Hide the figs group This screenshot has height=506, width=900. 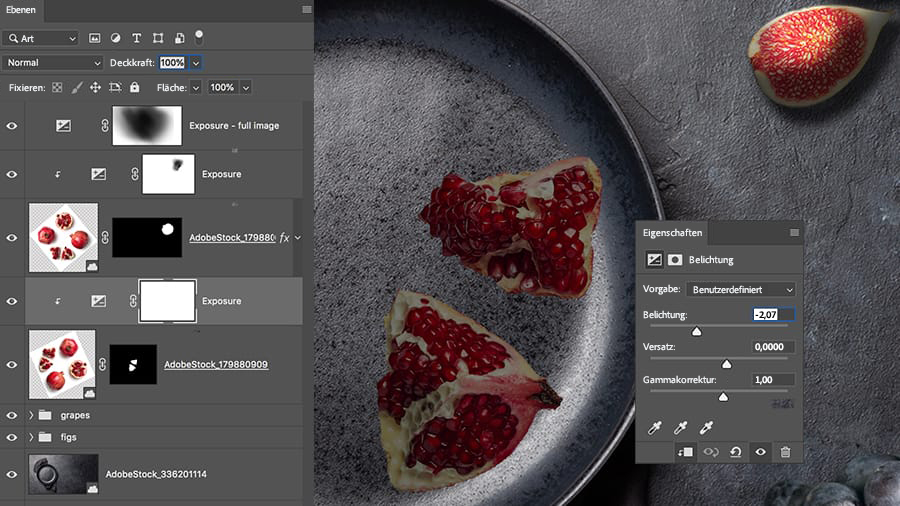(11, 437)
